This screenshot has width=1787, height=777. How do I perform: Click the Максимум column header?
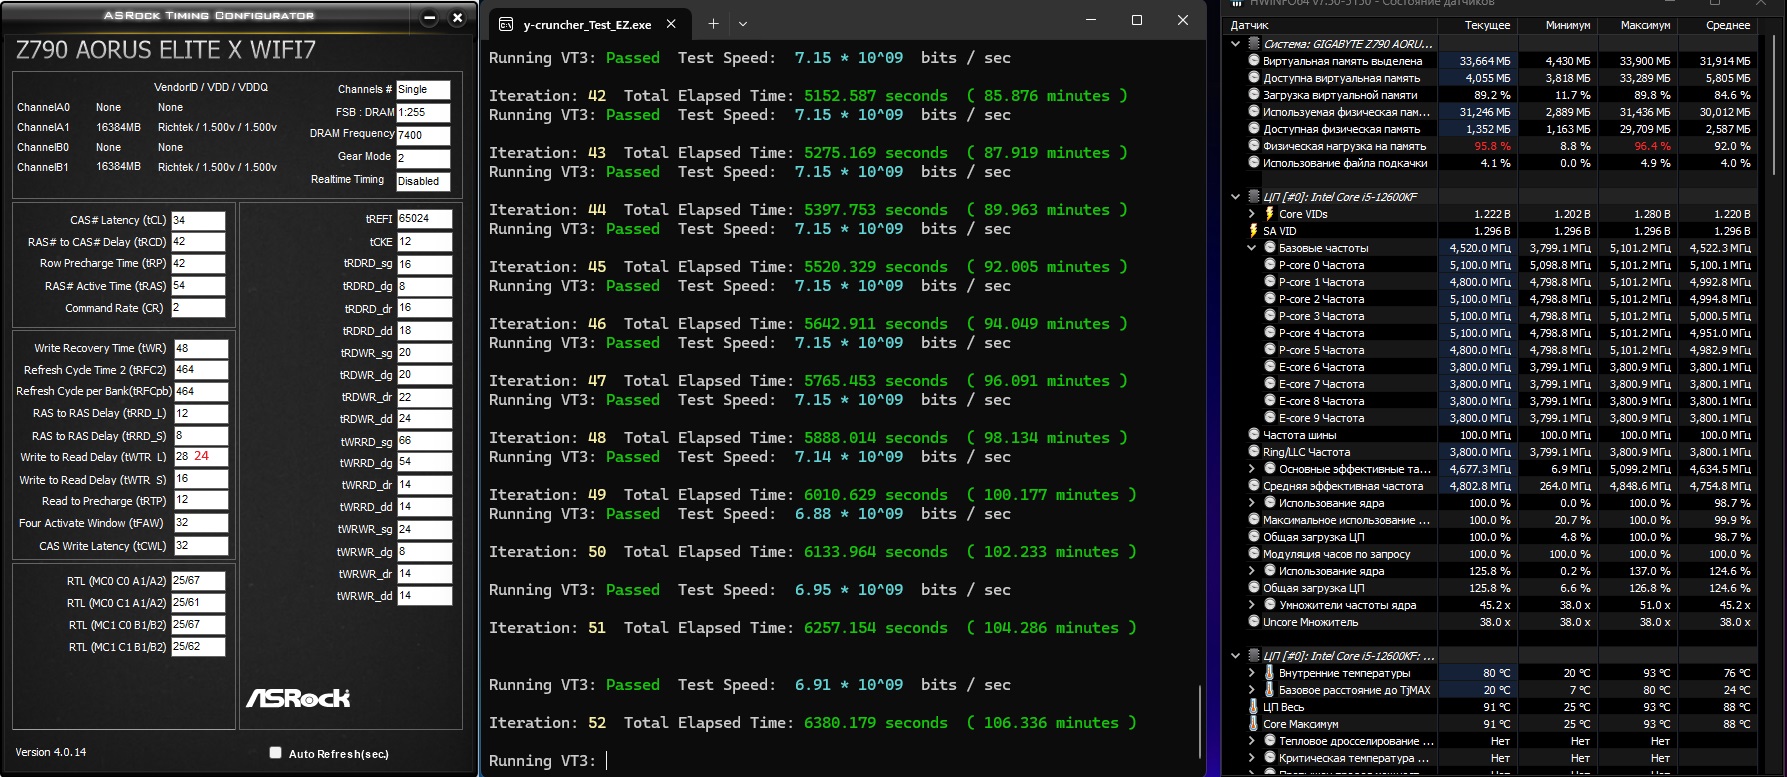coord(1637,25)
